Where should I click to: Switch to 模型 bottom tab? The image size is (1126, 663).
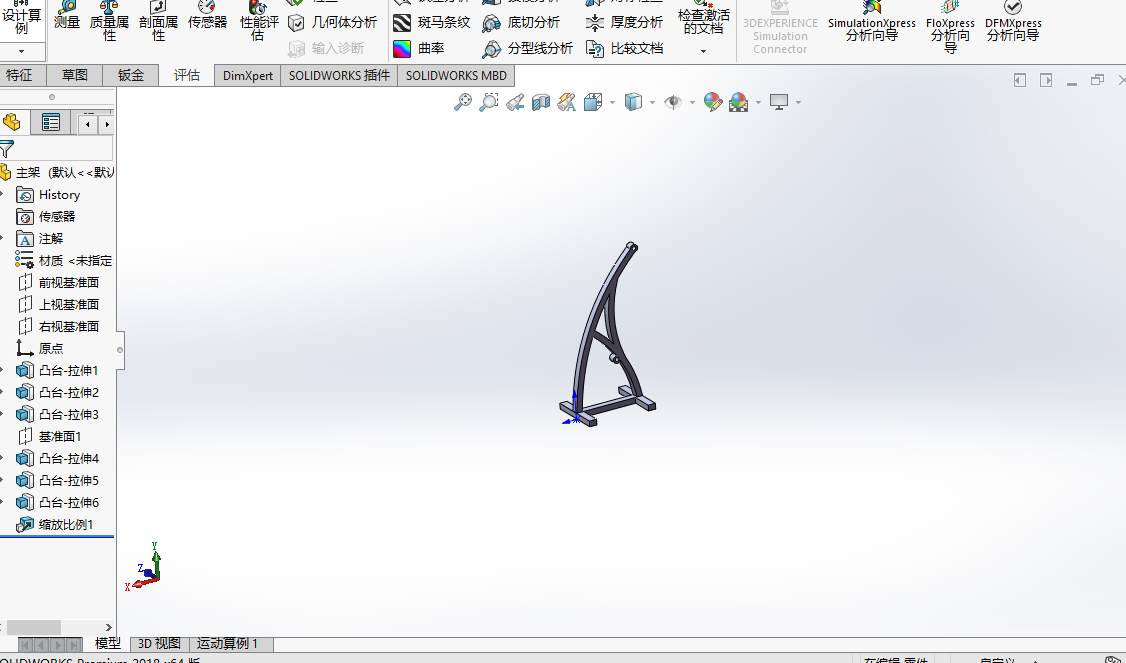point(108,644)
